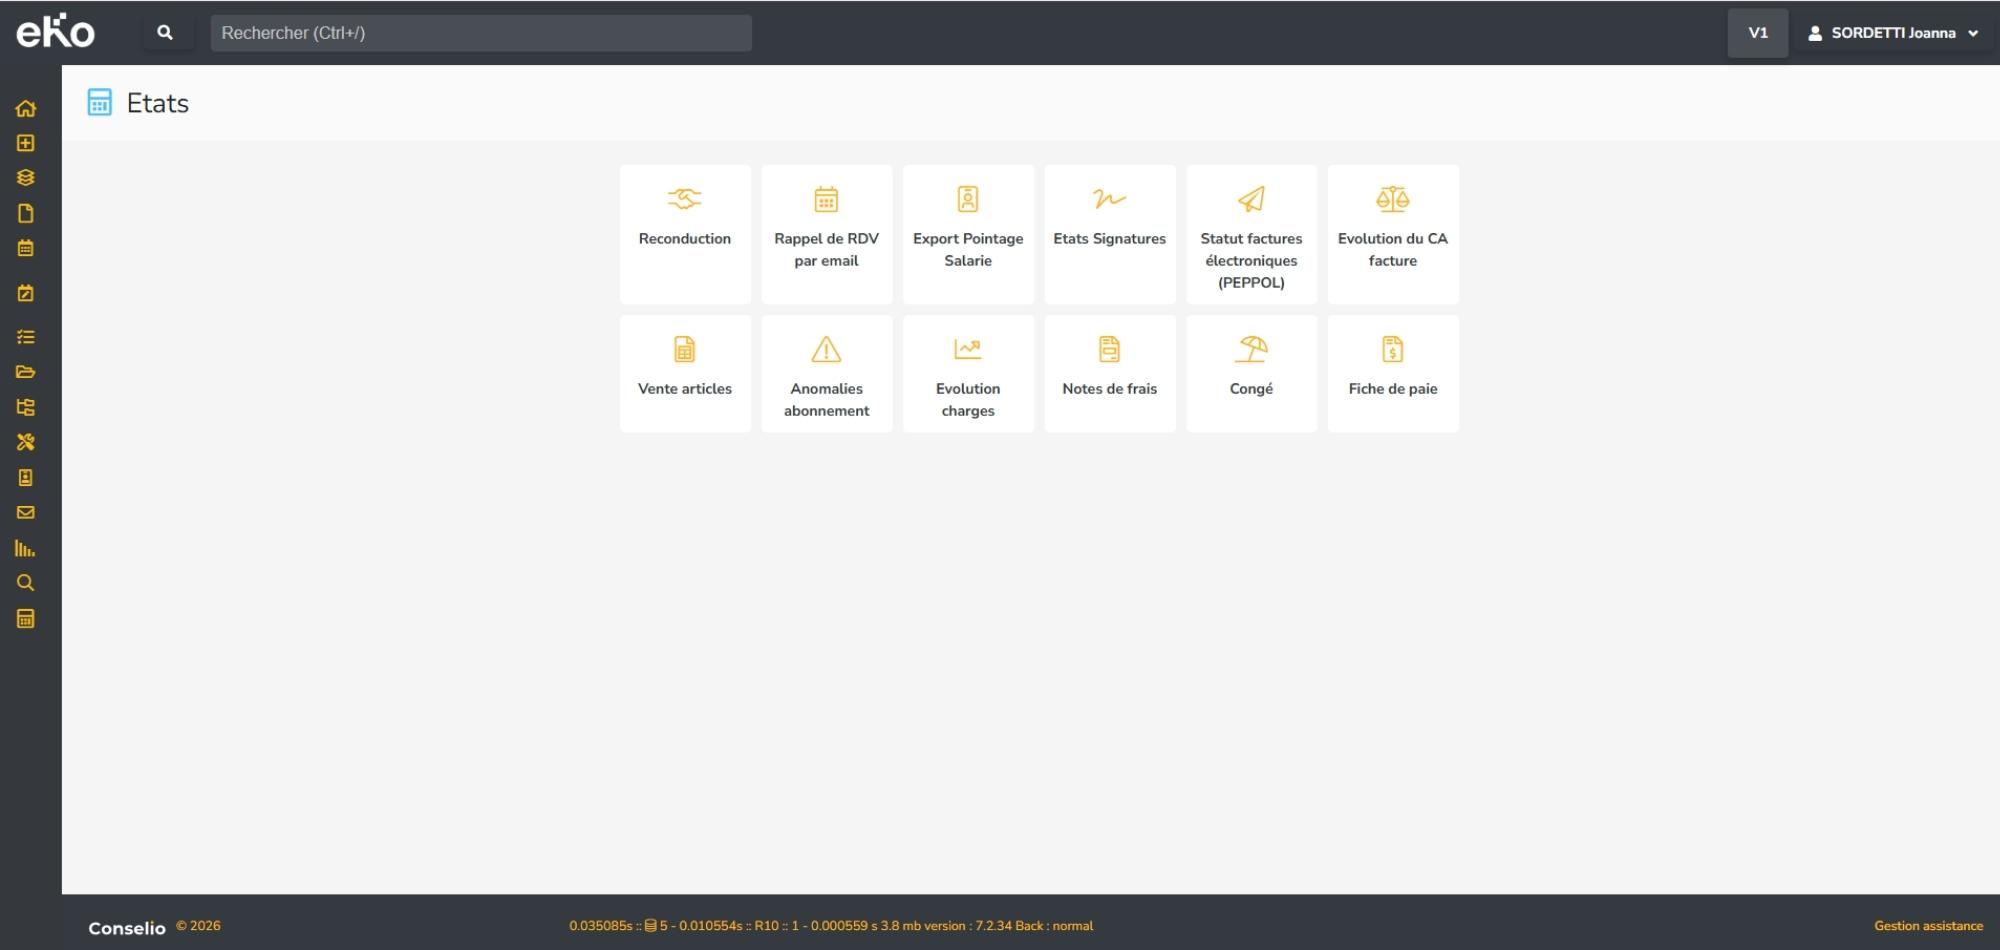2000x950 pixels.
Task: Open the Home icon in the sidebar
Action: pos(26,108)
